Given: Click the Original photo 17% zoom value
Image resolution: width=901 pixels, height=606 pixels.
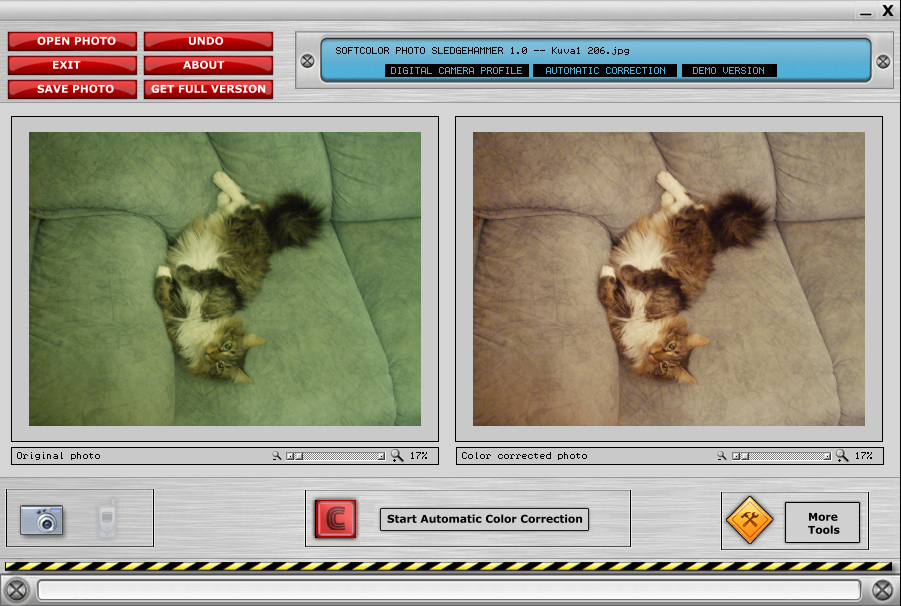Looking at the screenshot, I should click(418, 456).
